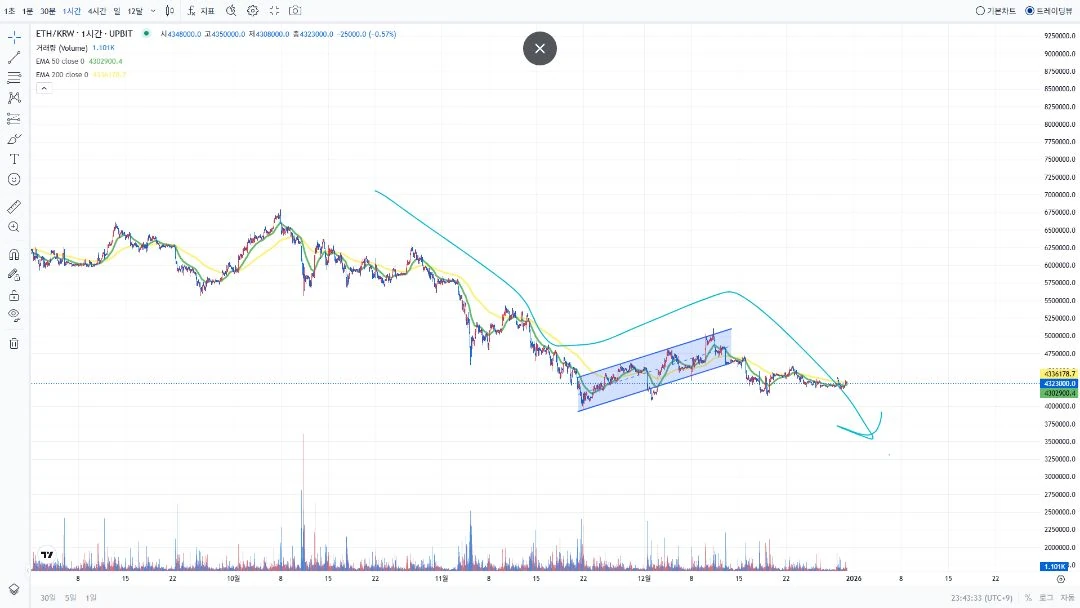Switch to 1분 interval
Viewport: 1080px width, 608px height.
28,11
